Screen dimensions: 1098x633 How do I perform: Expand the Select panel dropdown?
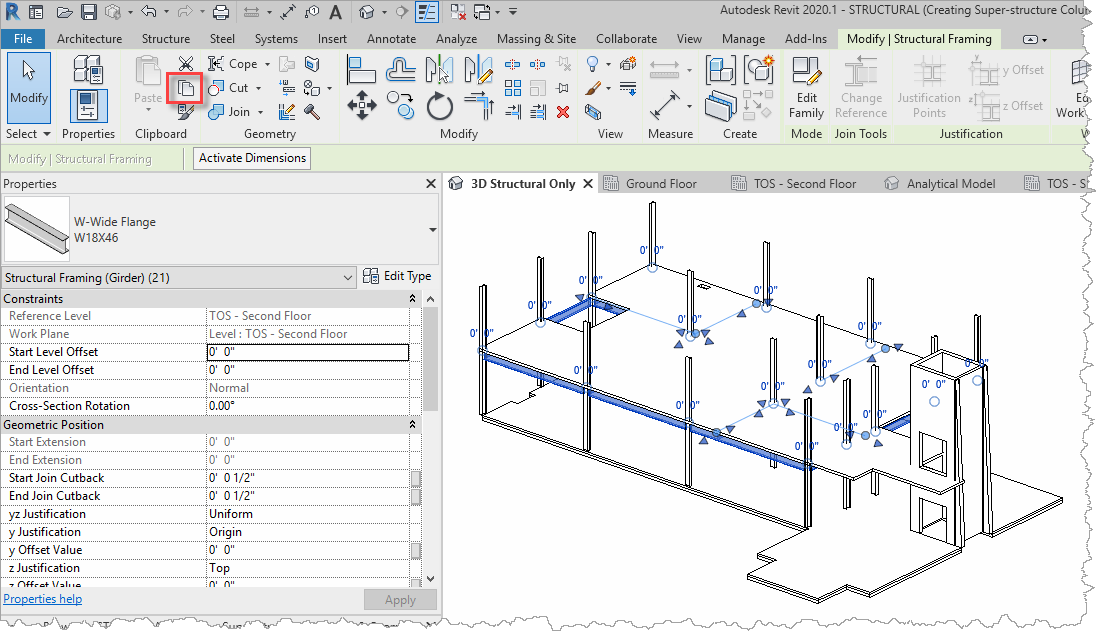(x=47, y=134)
